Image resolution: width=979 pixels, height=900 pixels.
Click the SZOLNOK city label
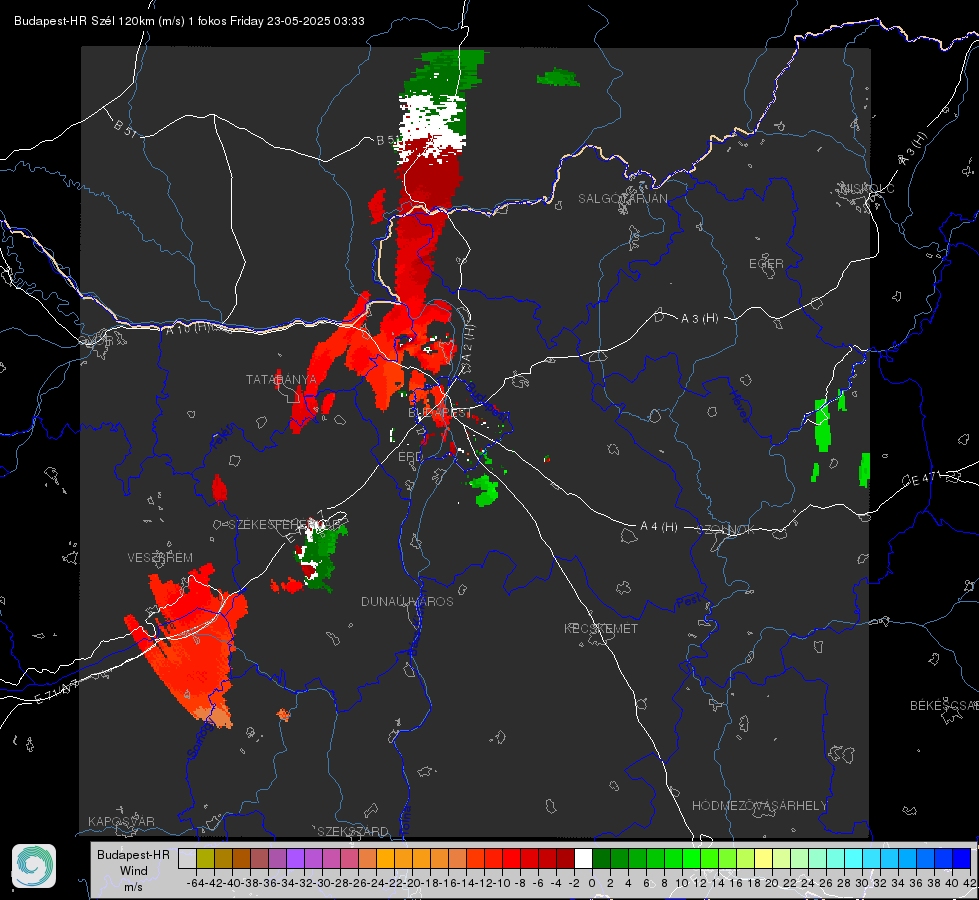(725, 530)
